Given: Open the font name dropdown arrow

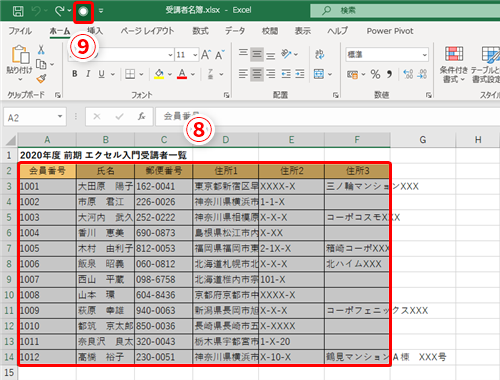Looking at the screenshot, I should coord(170,55).
